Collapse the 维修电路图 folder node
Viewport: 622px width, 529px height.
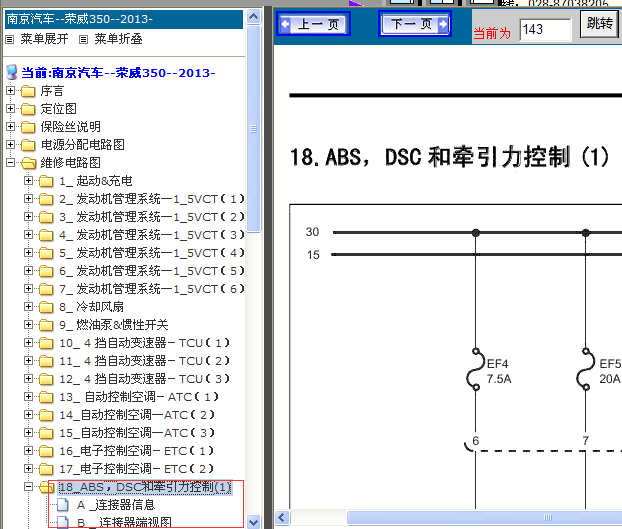11,162
